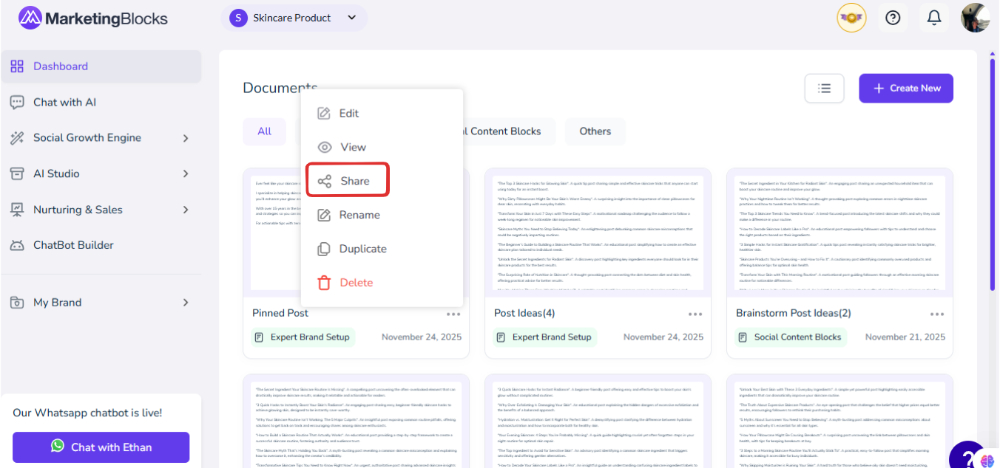Select the All filter tab
The width and height of the screenshot is (1000, 468).
(x=264, y=131)
